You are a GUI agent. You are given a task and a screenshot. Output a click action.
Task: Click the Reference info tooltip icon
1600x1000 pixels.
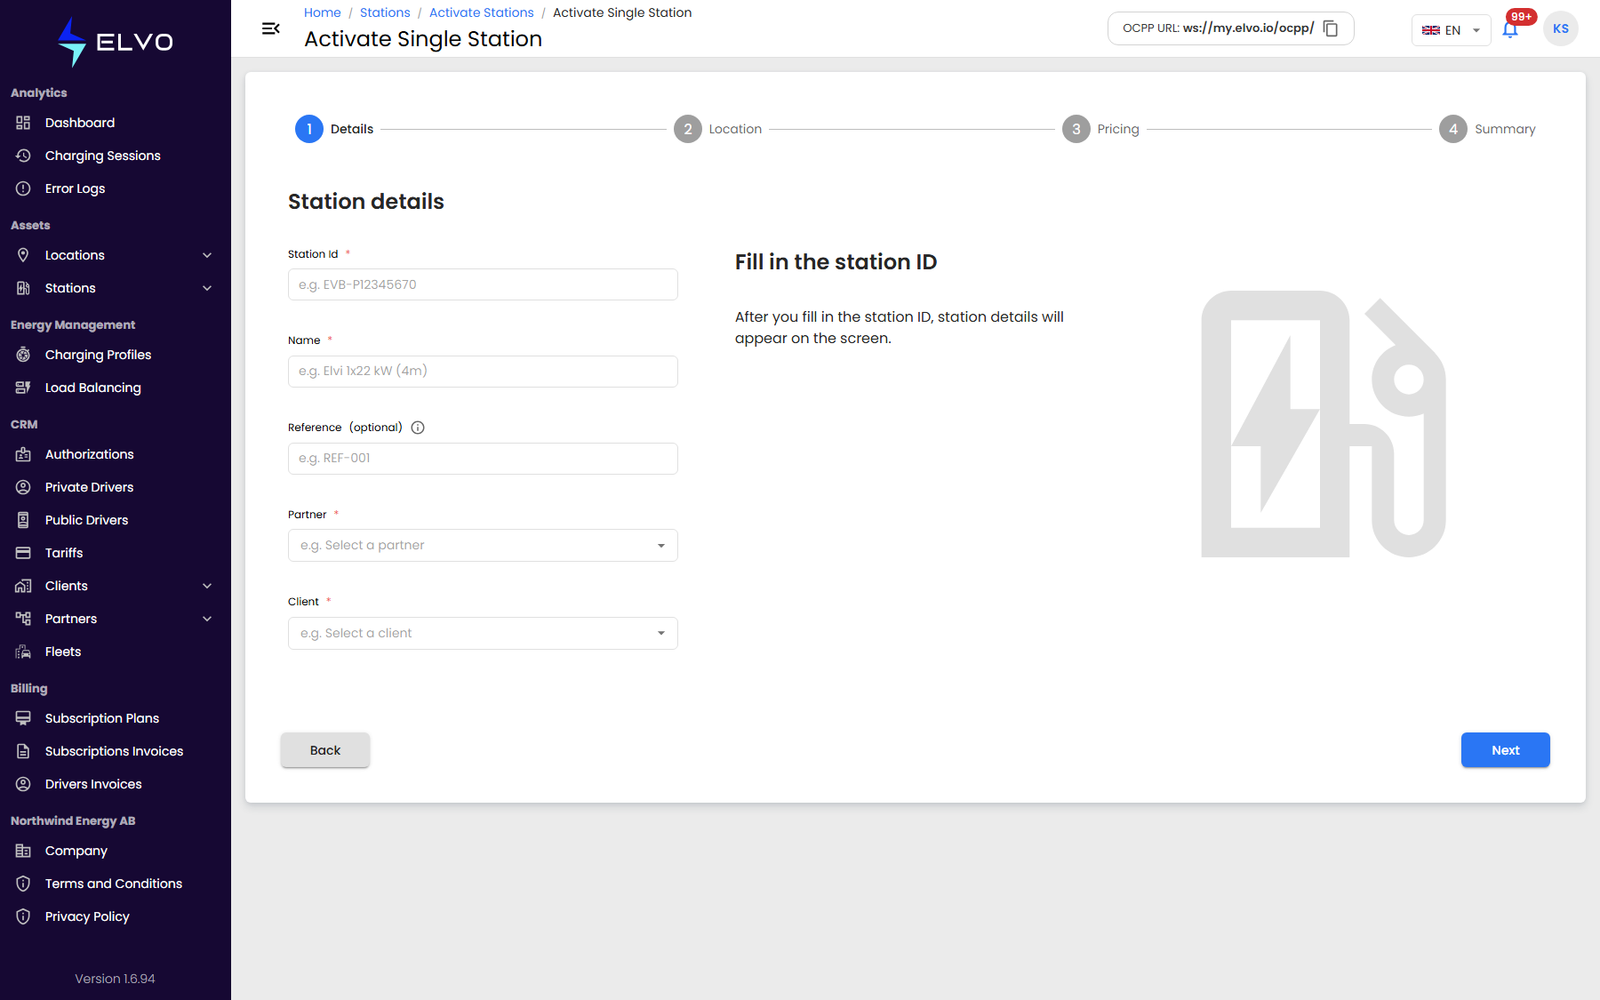[x=418, y=428]
